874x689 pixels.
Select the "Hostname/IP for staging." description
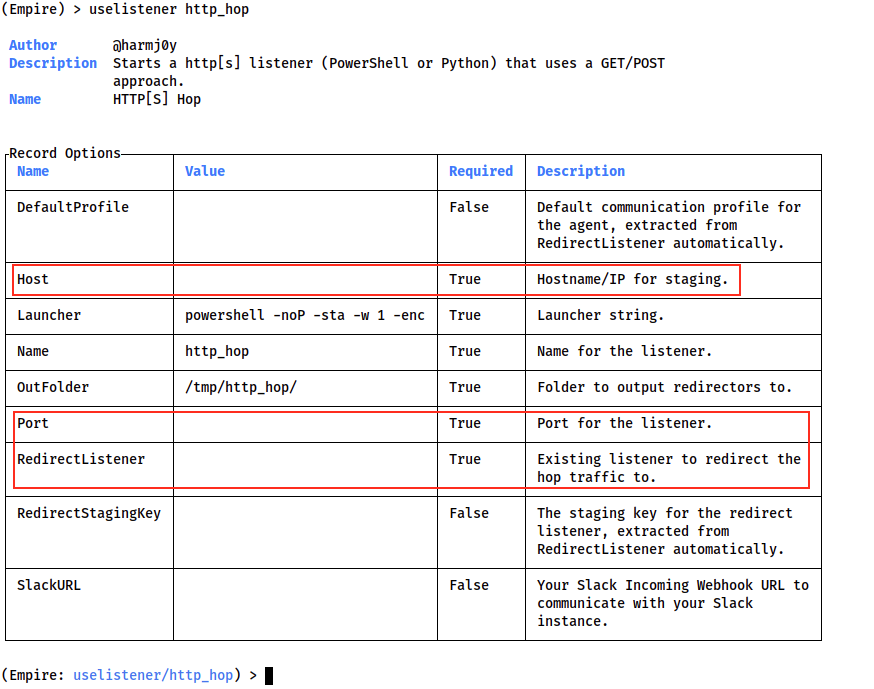pos(633,279)
